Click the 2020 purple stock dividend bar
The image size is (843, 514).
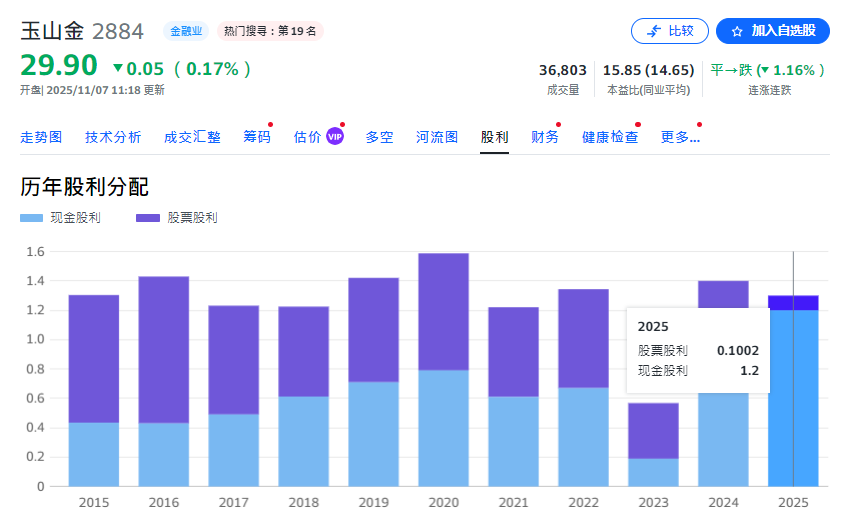coord(444,311)
